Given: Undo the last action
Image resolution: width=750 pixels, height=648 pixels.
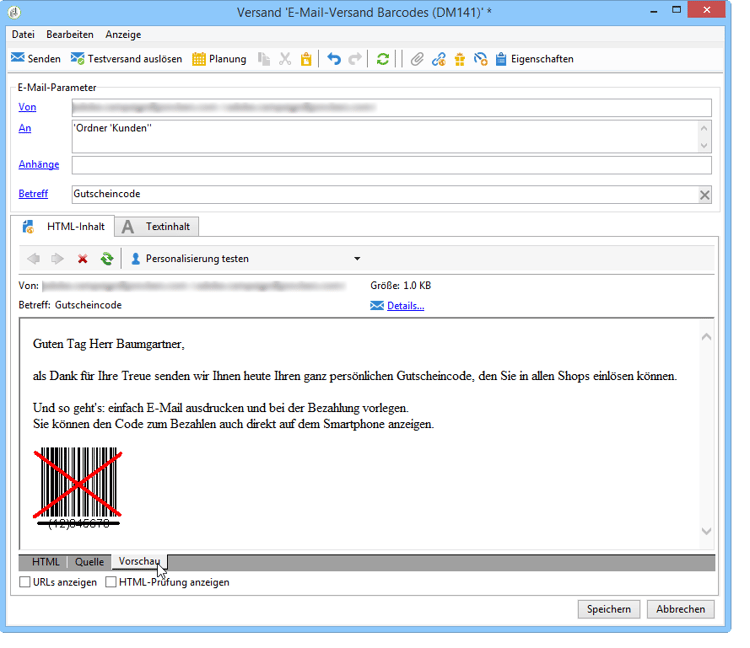Looking at the screenshot, I should click(334, 59).
